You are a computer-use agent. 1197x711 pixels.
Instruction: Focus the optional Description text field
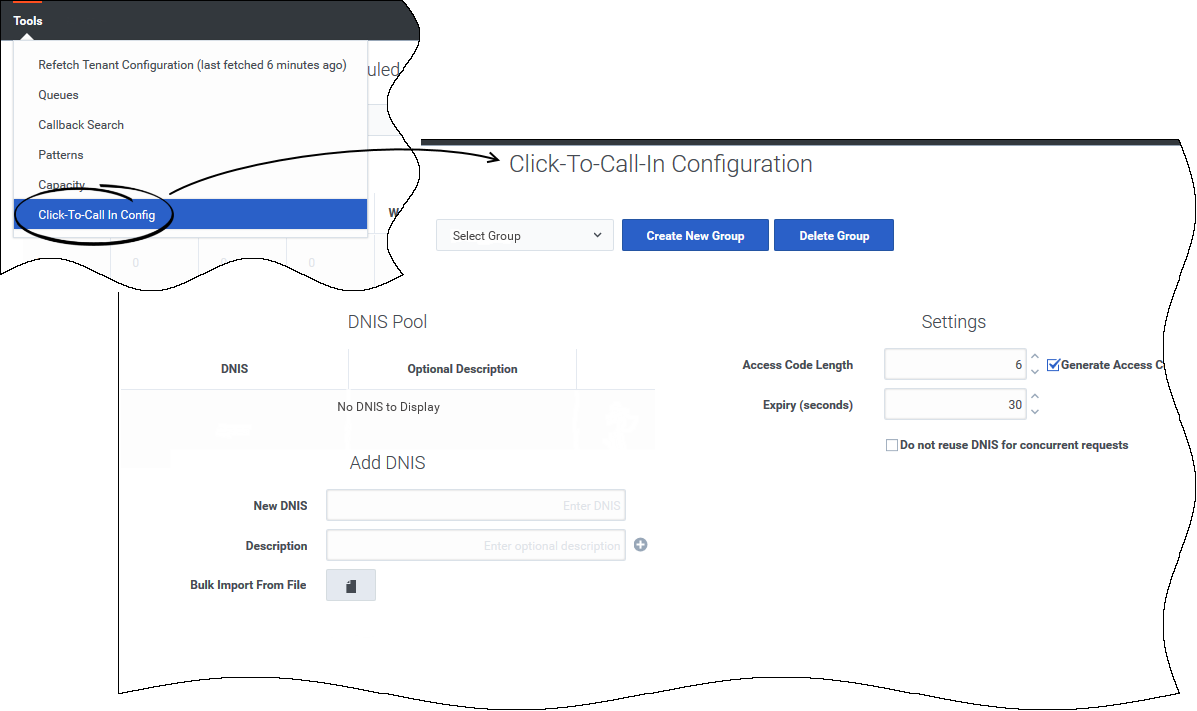(475, 546)
